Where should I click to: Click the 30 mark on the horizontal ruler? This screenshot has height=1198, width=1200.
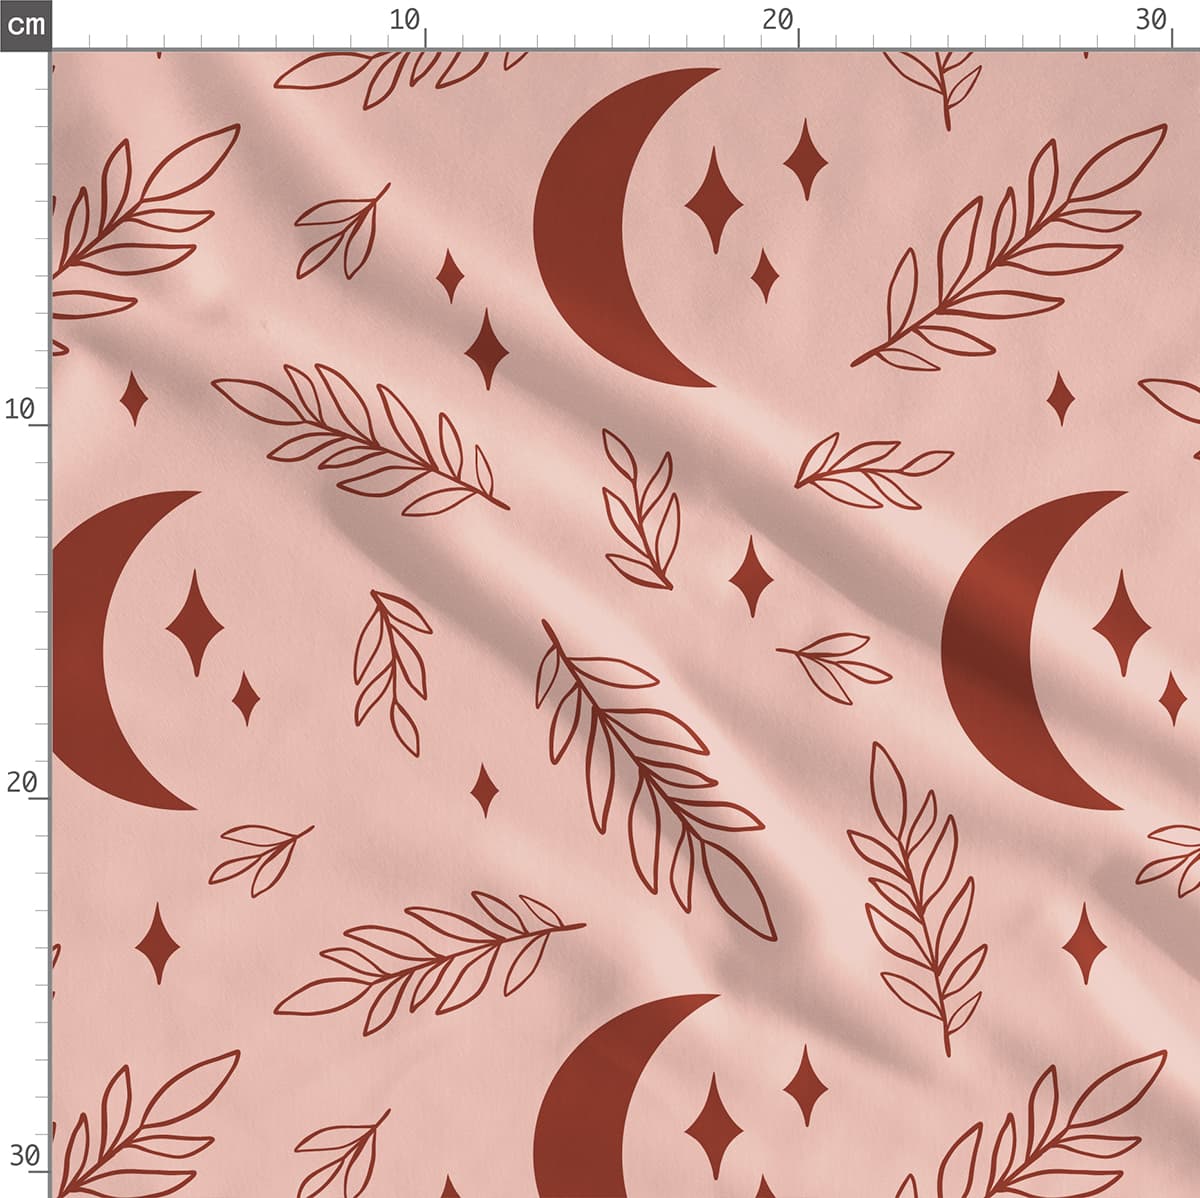click(x=1152, y=20)
